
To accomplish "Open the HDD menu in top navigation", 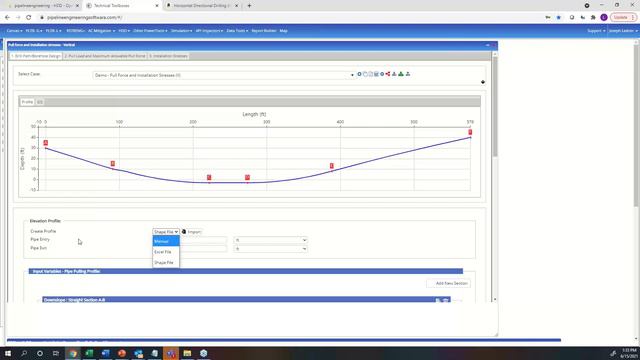I will (124, 31).
